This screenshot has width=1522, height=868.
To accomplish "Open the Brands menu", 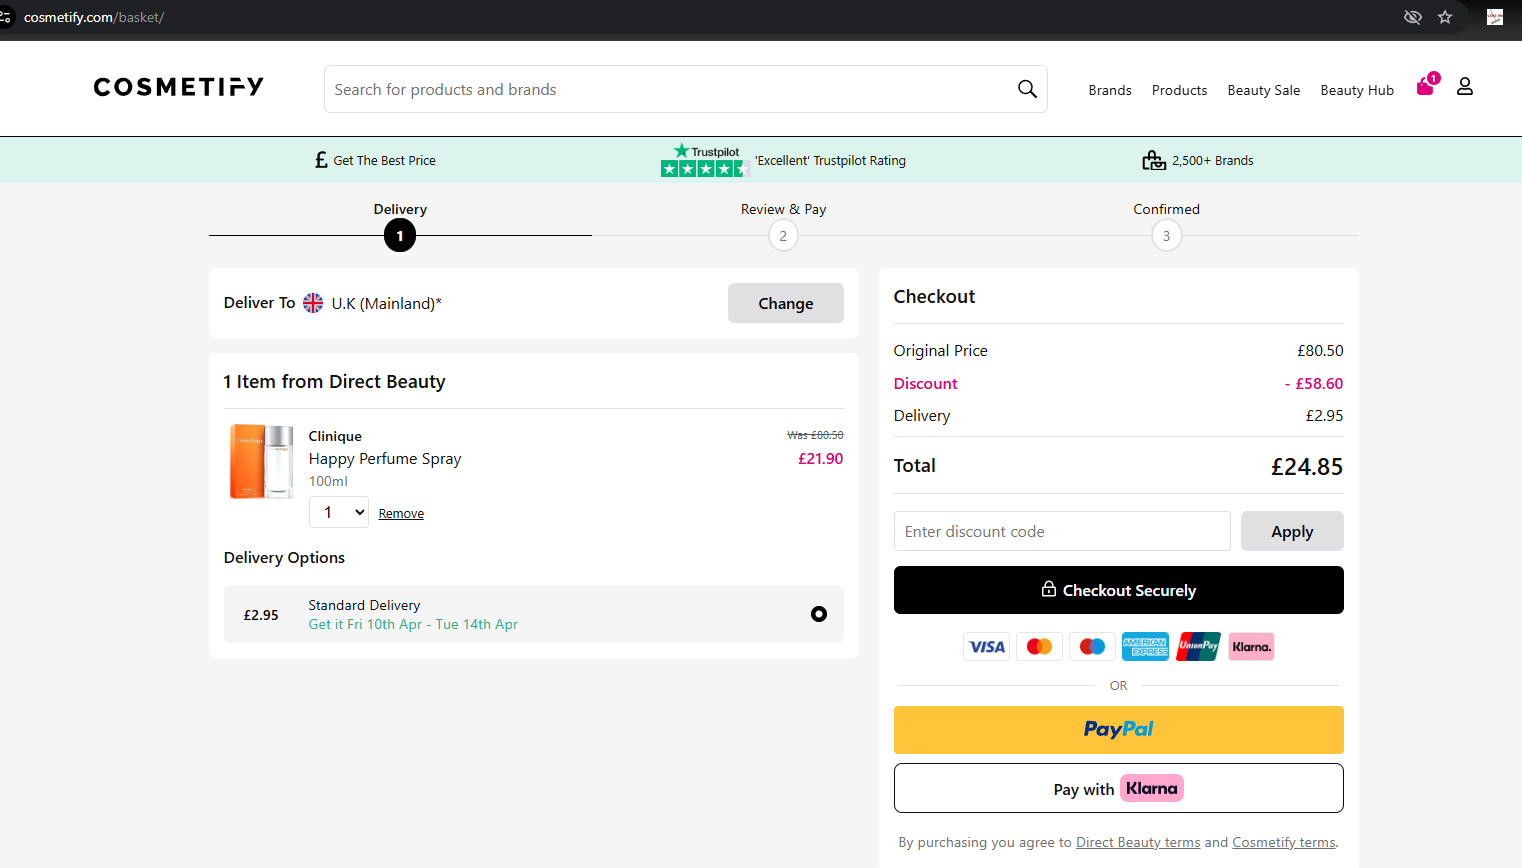I will tap(1110, 90).
